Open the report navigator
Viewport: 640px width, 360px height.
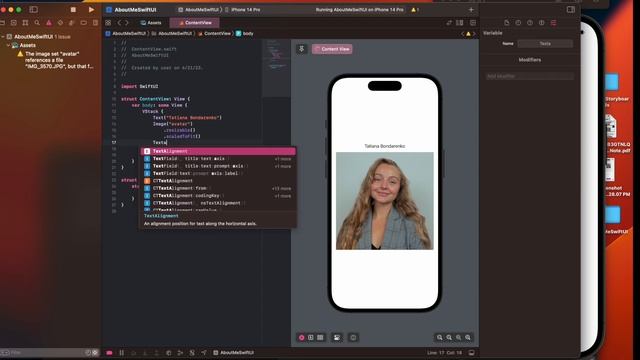coord(95,23)
